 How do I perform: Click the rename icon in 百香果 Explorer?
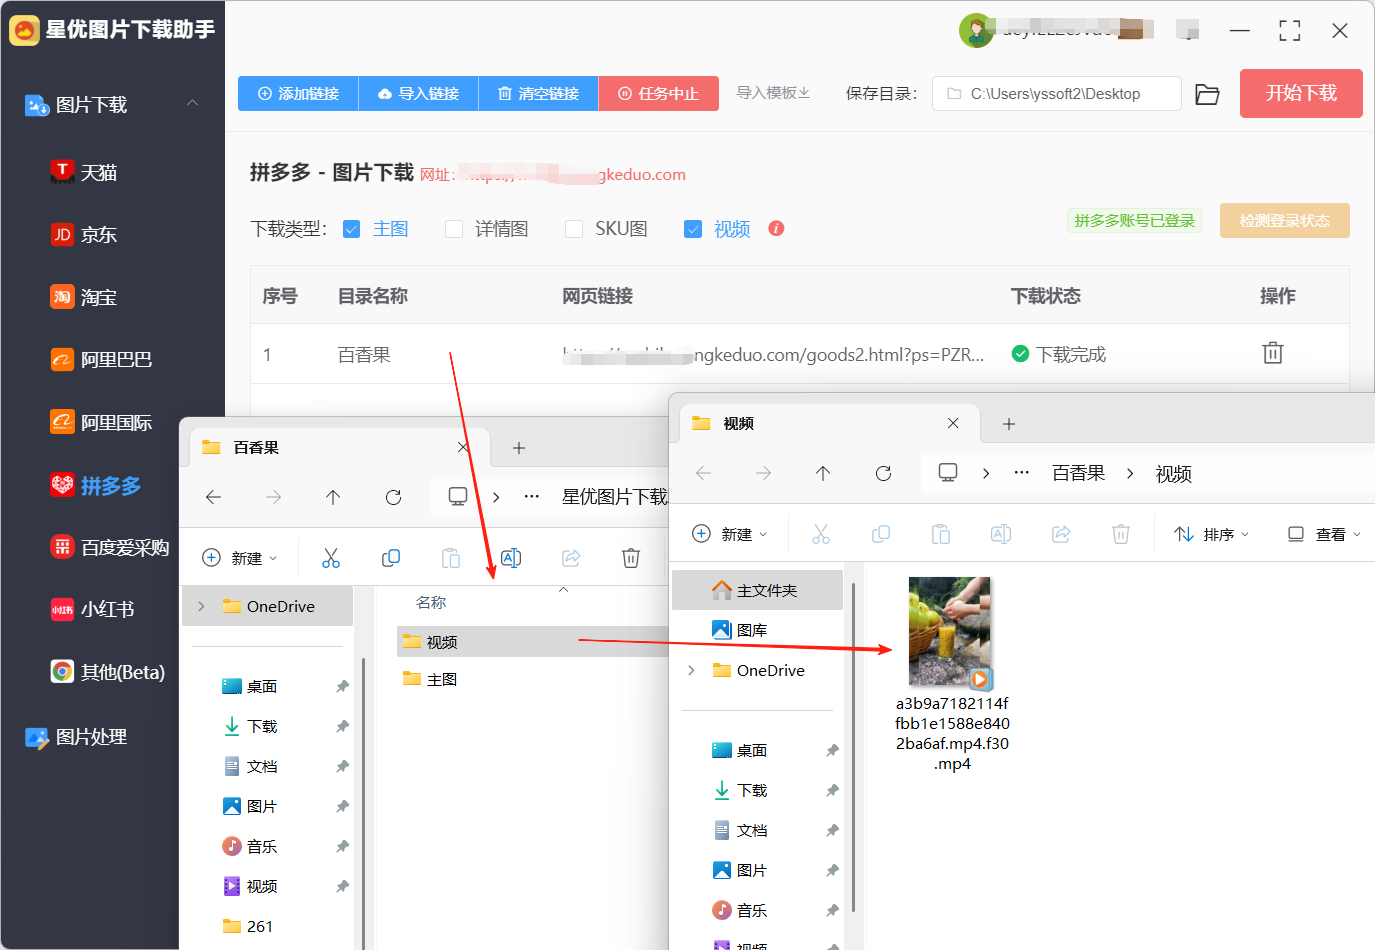[x=511, y=558]
